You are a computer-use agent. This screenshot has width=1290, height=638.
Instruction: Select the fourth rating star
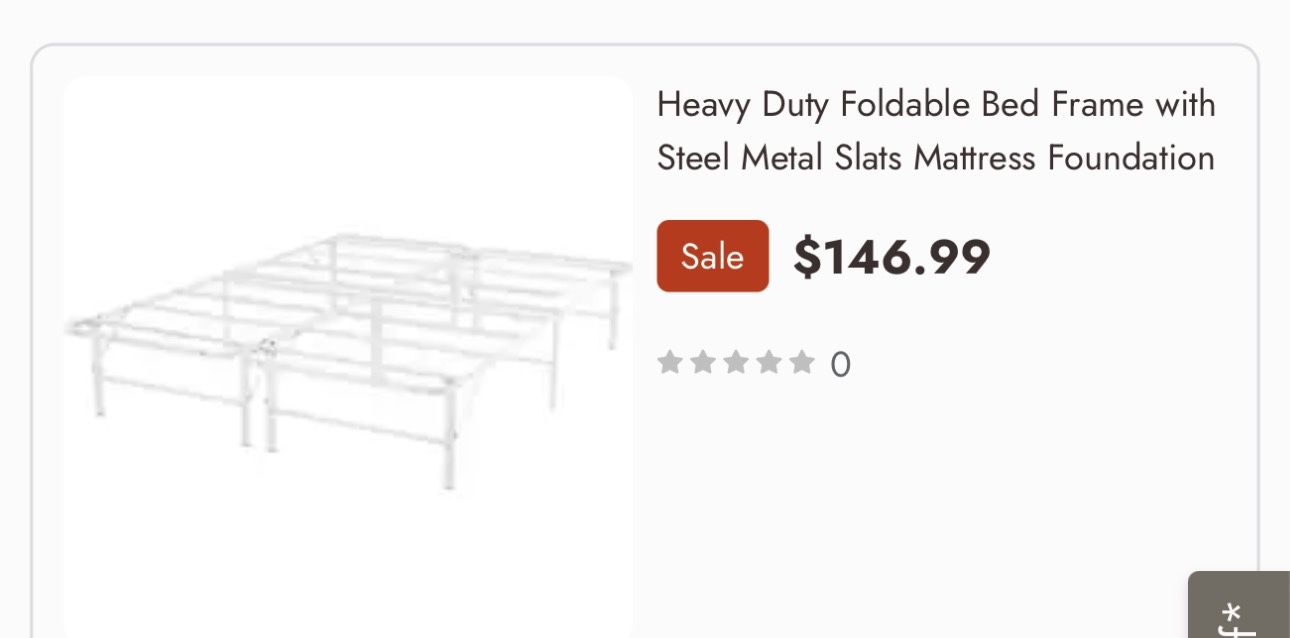769,363
